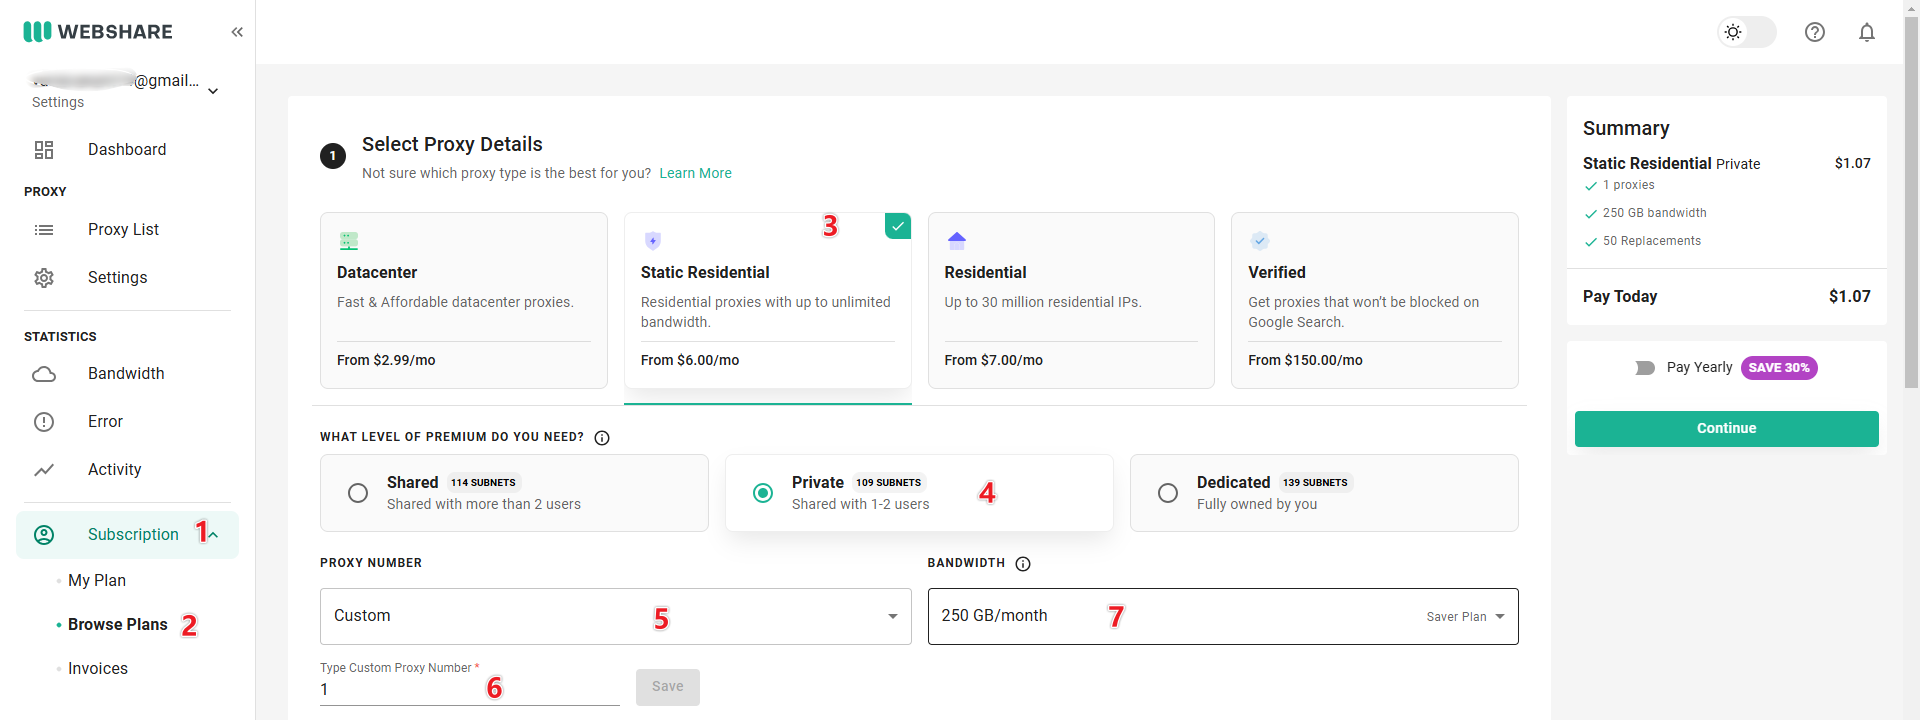Select the Datacenter proxy card

463,300
